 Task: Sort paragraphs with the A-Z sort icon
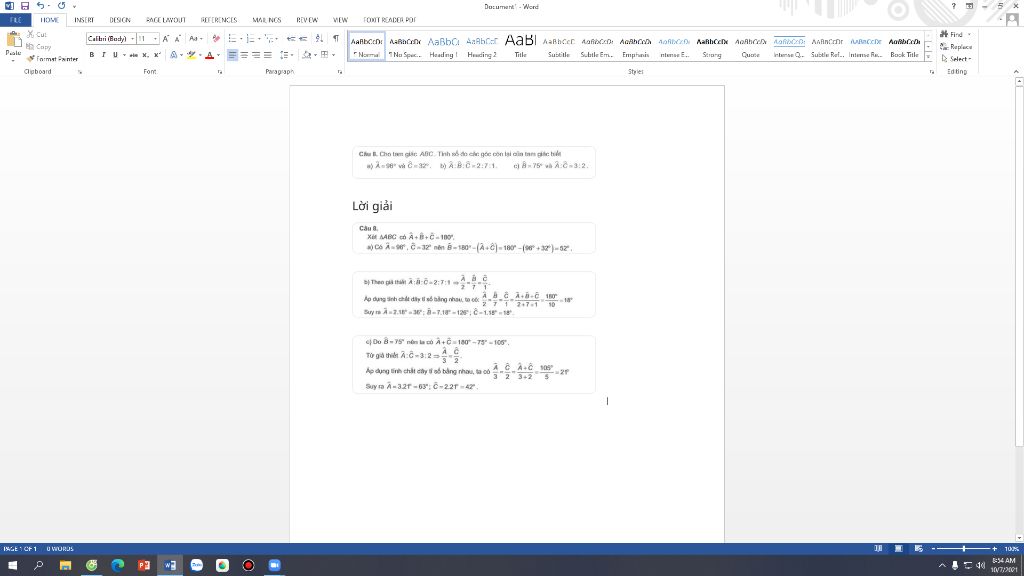coord(319,39)
